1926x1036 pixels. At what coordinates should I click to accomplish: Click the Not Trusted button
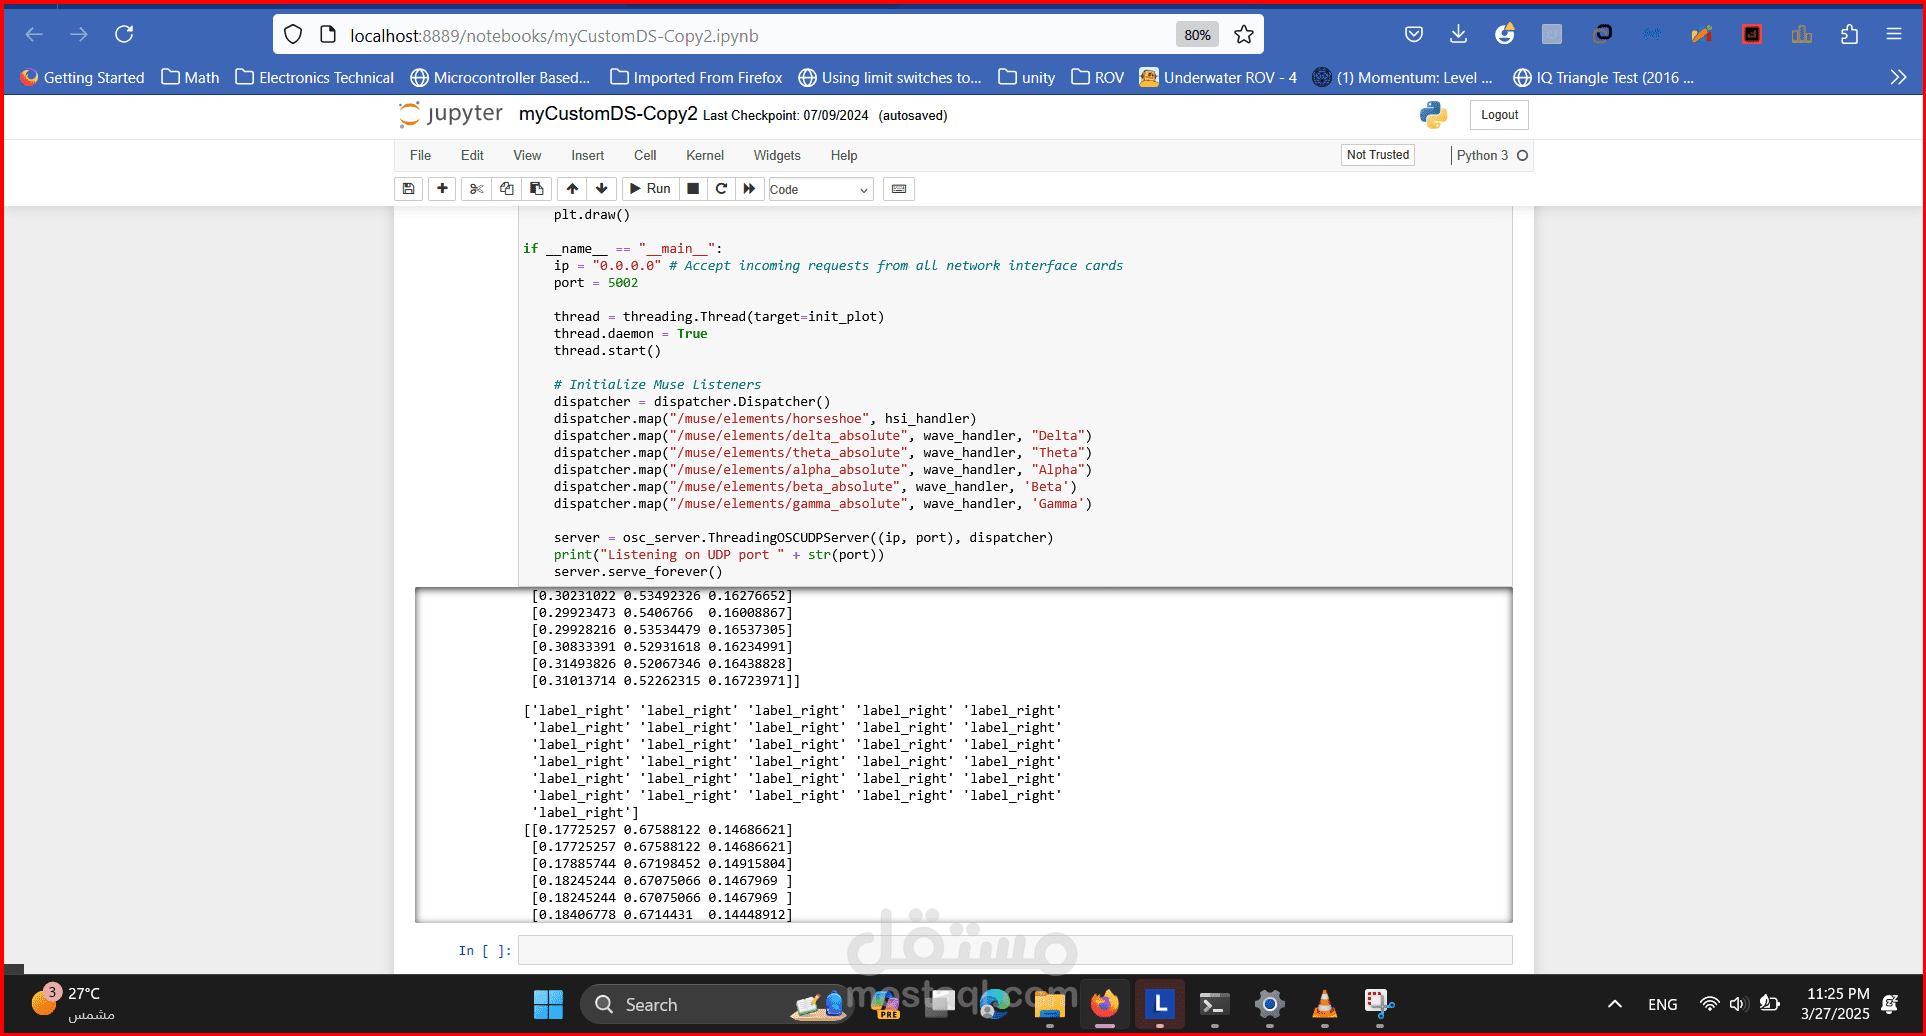(1378, 155)
